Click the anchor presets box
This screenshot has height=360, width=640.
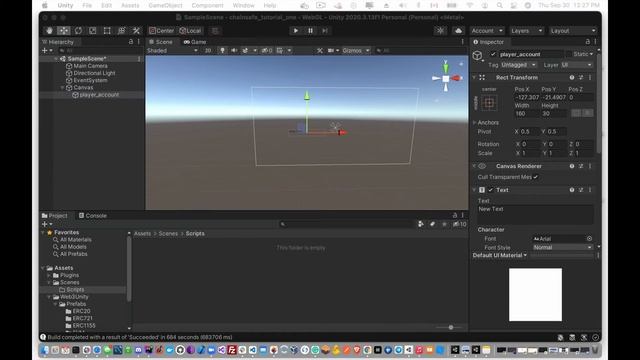[x=489, y=103]
